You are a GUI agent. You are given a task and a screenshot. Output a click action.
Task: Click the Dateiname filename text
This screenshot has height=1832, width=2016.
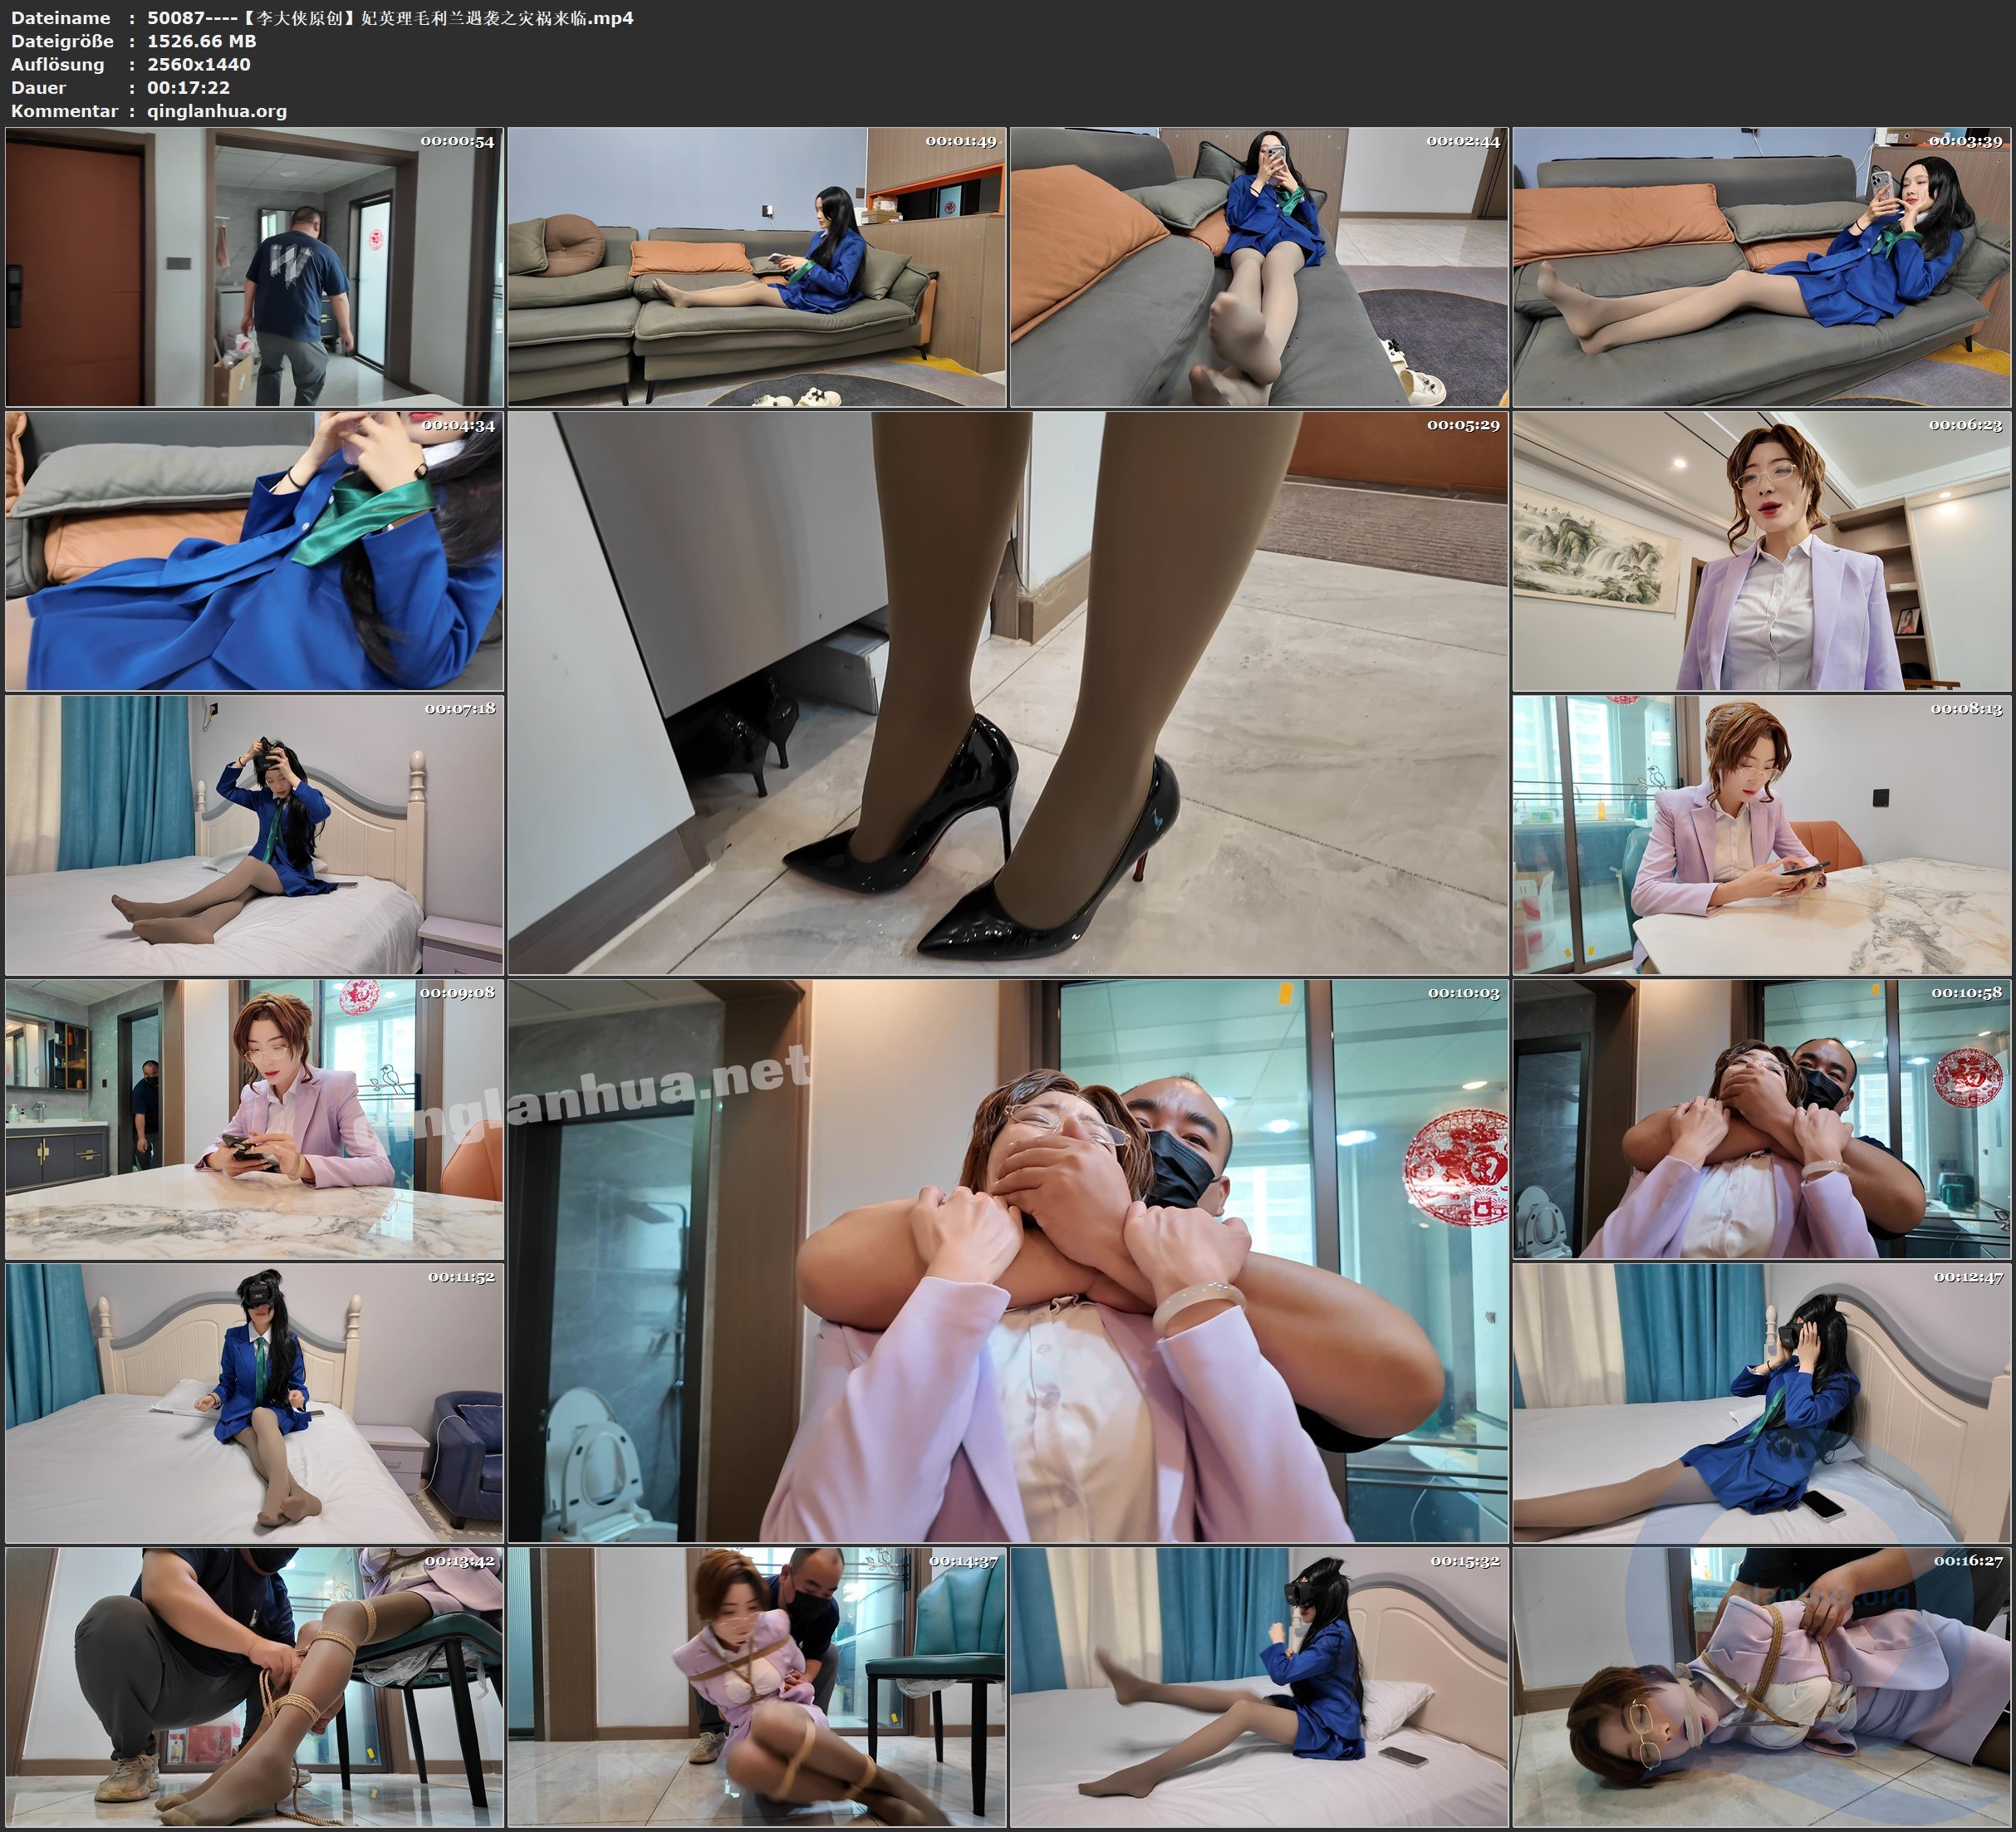coord(390,18)
